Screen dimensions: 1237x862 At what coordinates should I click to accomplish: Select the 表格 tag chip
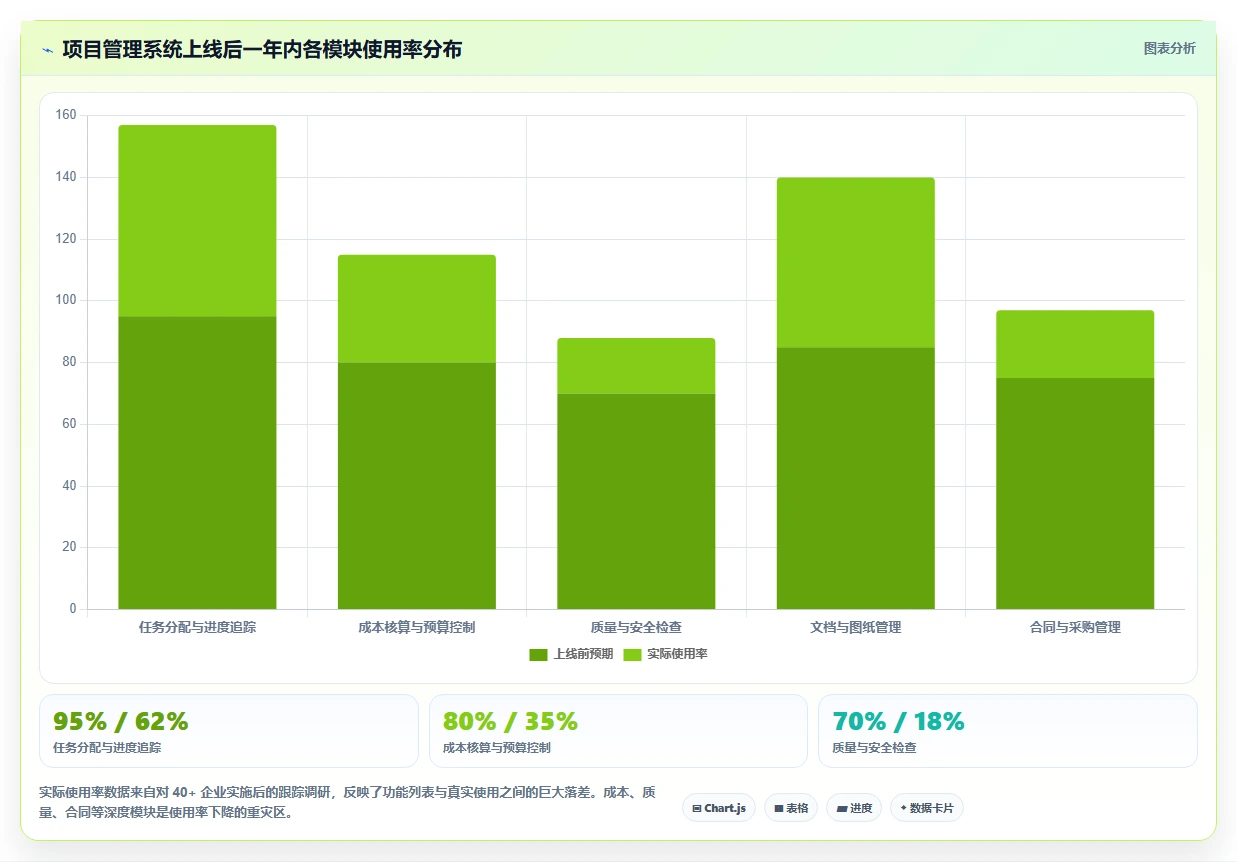pyautogui.click(x=791, y=808)
